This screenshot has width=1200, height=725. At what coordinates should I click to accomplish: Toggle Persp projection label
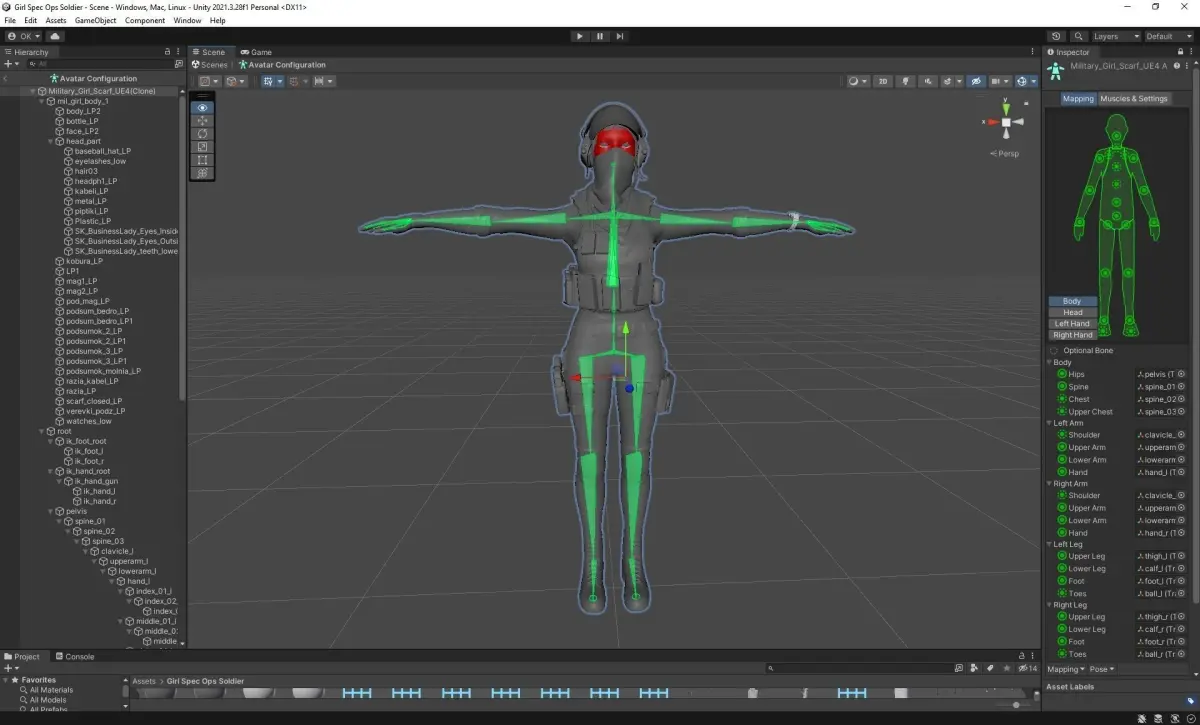[1005, 153]
